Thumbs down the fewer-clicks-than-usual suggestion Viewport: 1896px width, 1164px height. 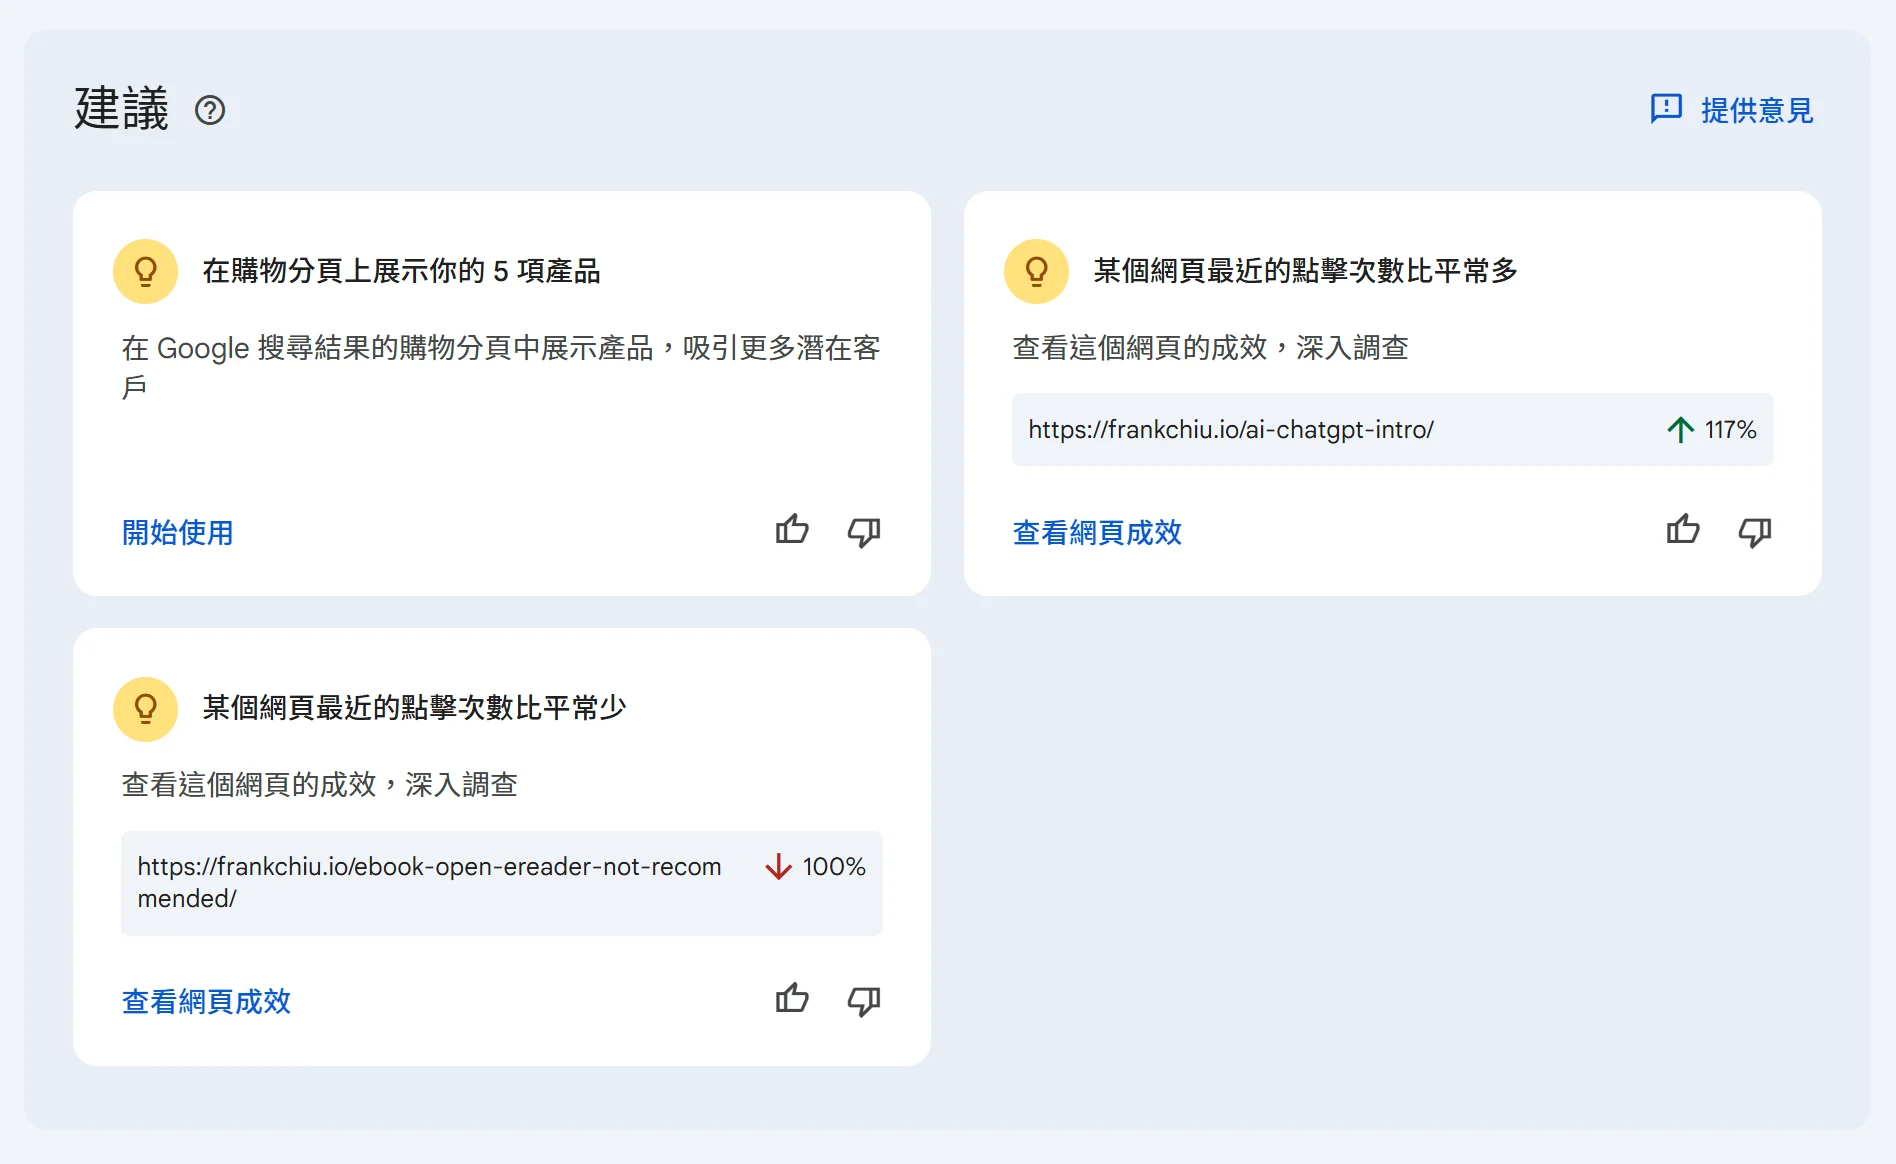pyautogui.click(x=864, y=1000)
